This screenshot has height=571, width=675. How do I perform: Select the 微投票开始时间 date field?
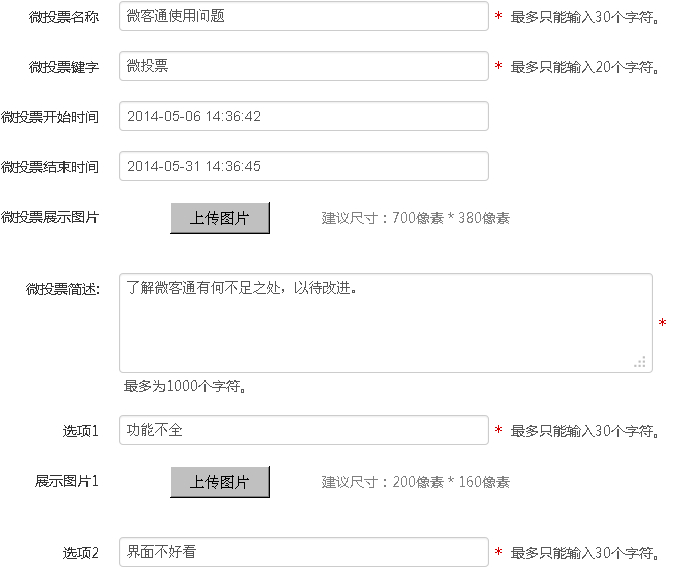[x=303, y=116]
